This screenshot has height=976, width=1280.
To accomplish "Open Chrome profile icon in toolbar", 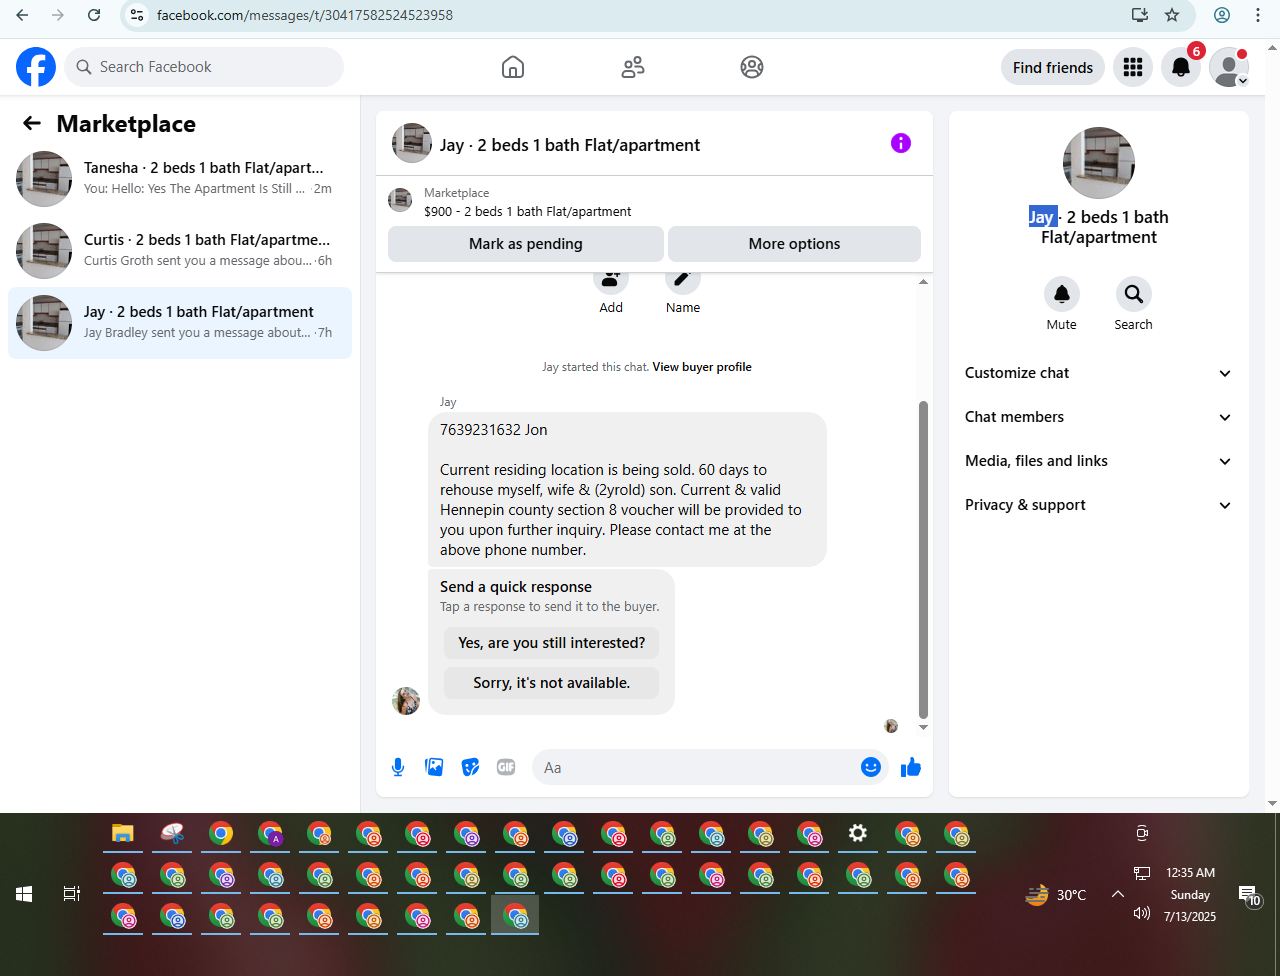I will 1222,15.
